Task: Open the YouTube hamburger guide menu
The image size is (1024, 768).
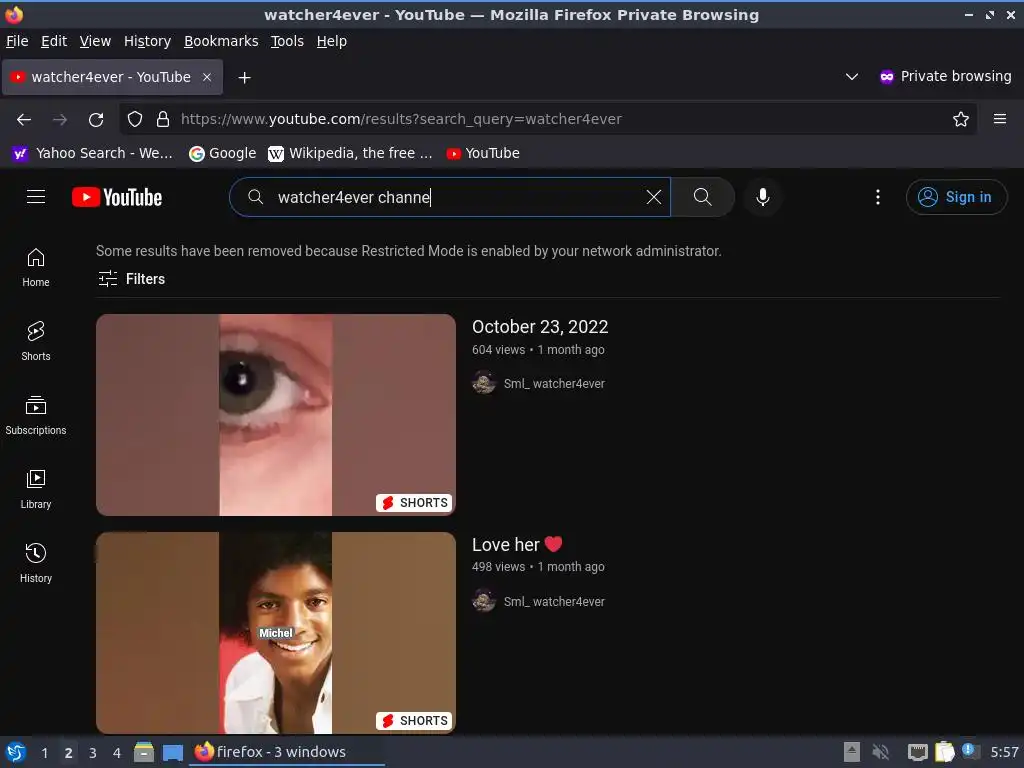Action: [x=36, y=197]
